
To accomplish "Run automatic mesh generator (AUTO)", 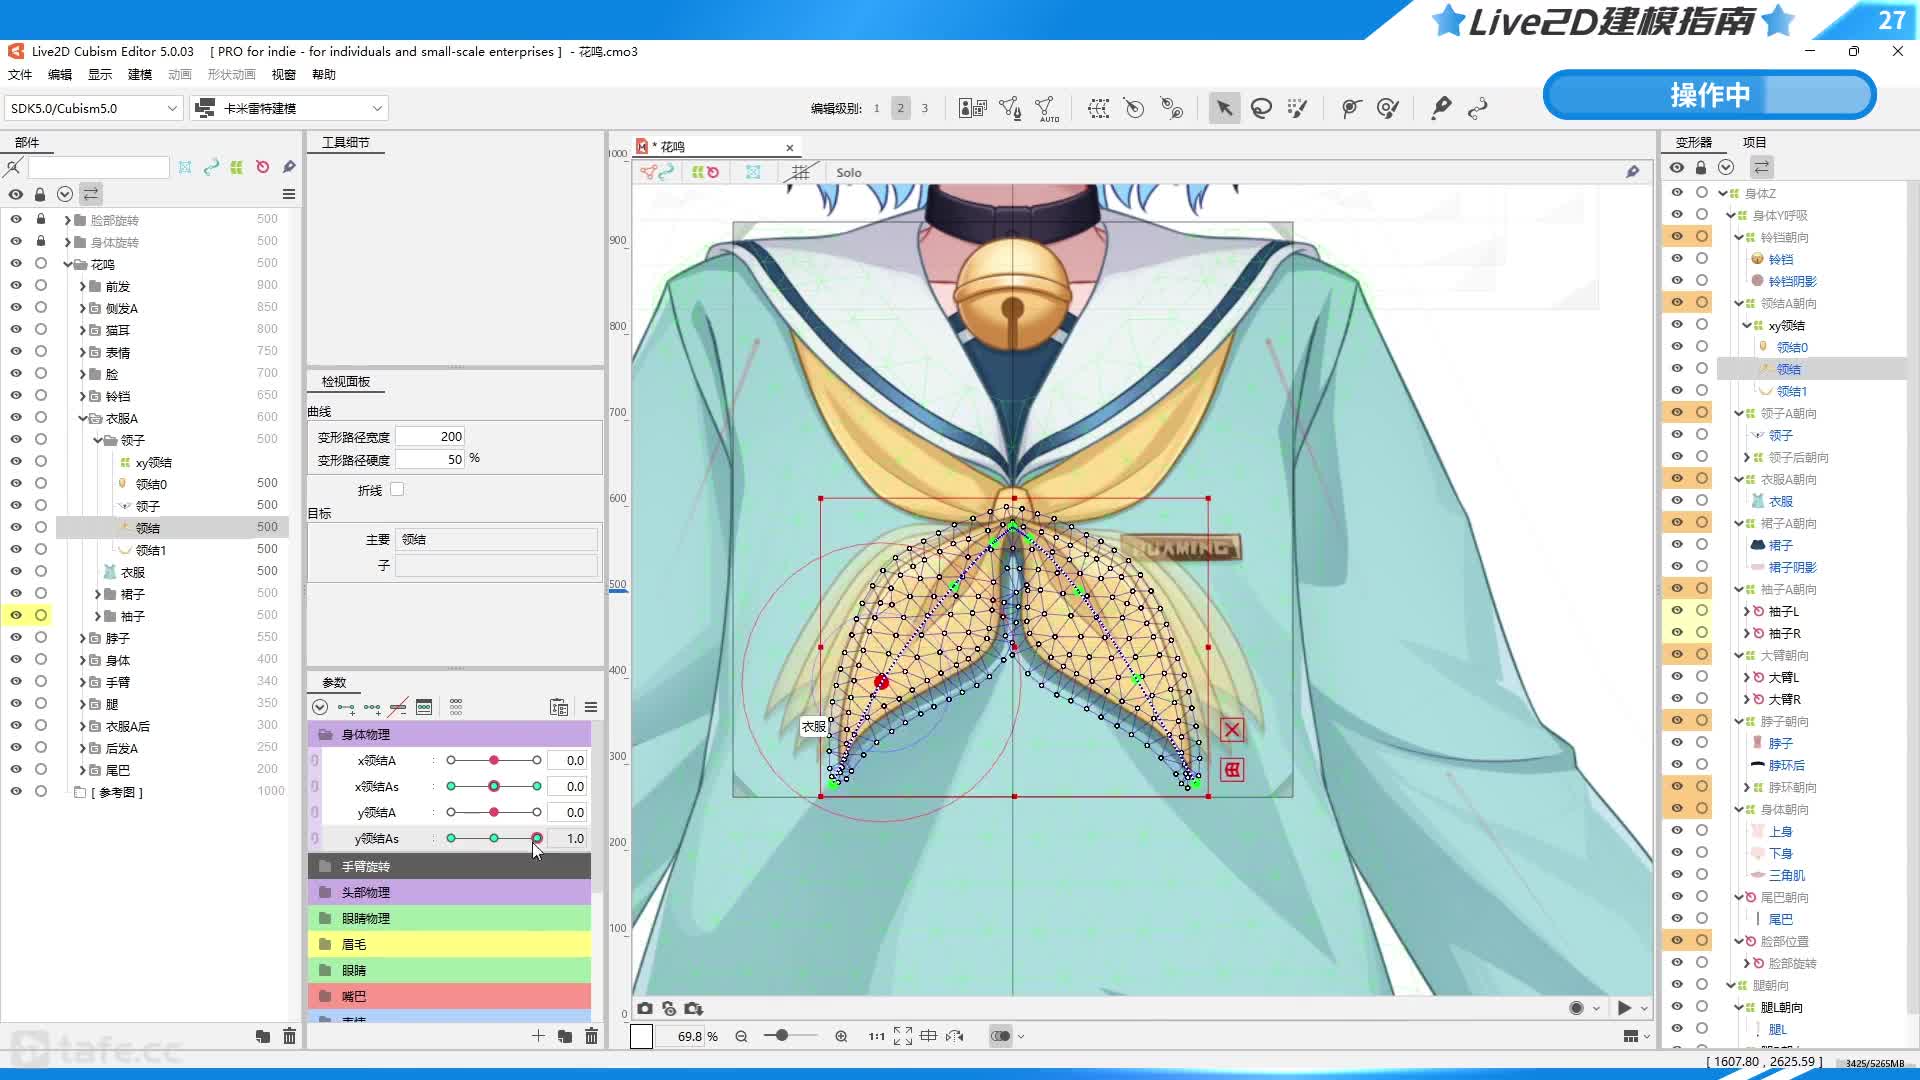I will click(1046, 108).
